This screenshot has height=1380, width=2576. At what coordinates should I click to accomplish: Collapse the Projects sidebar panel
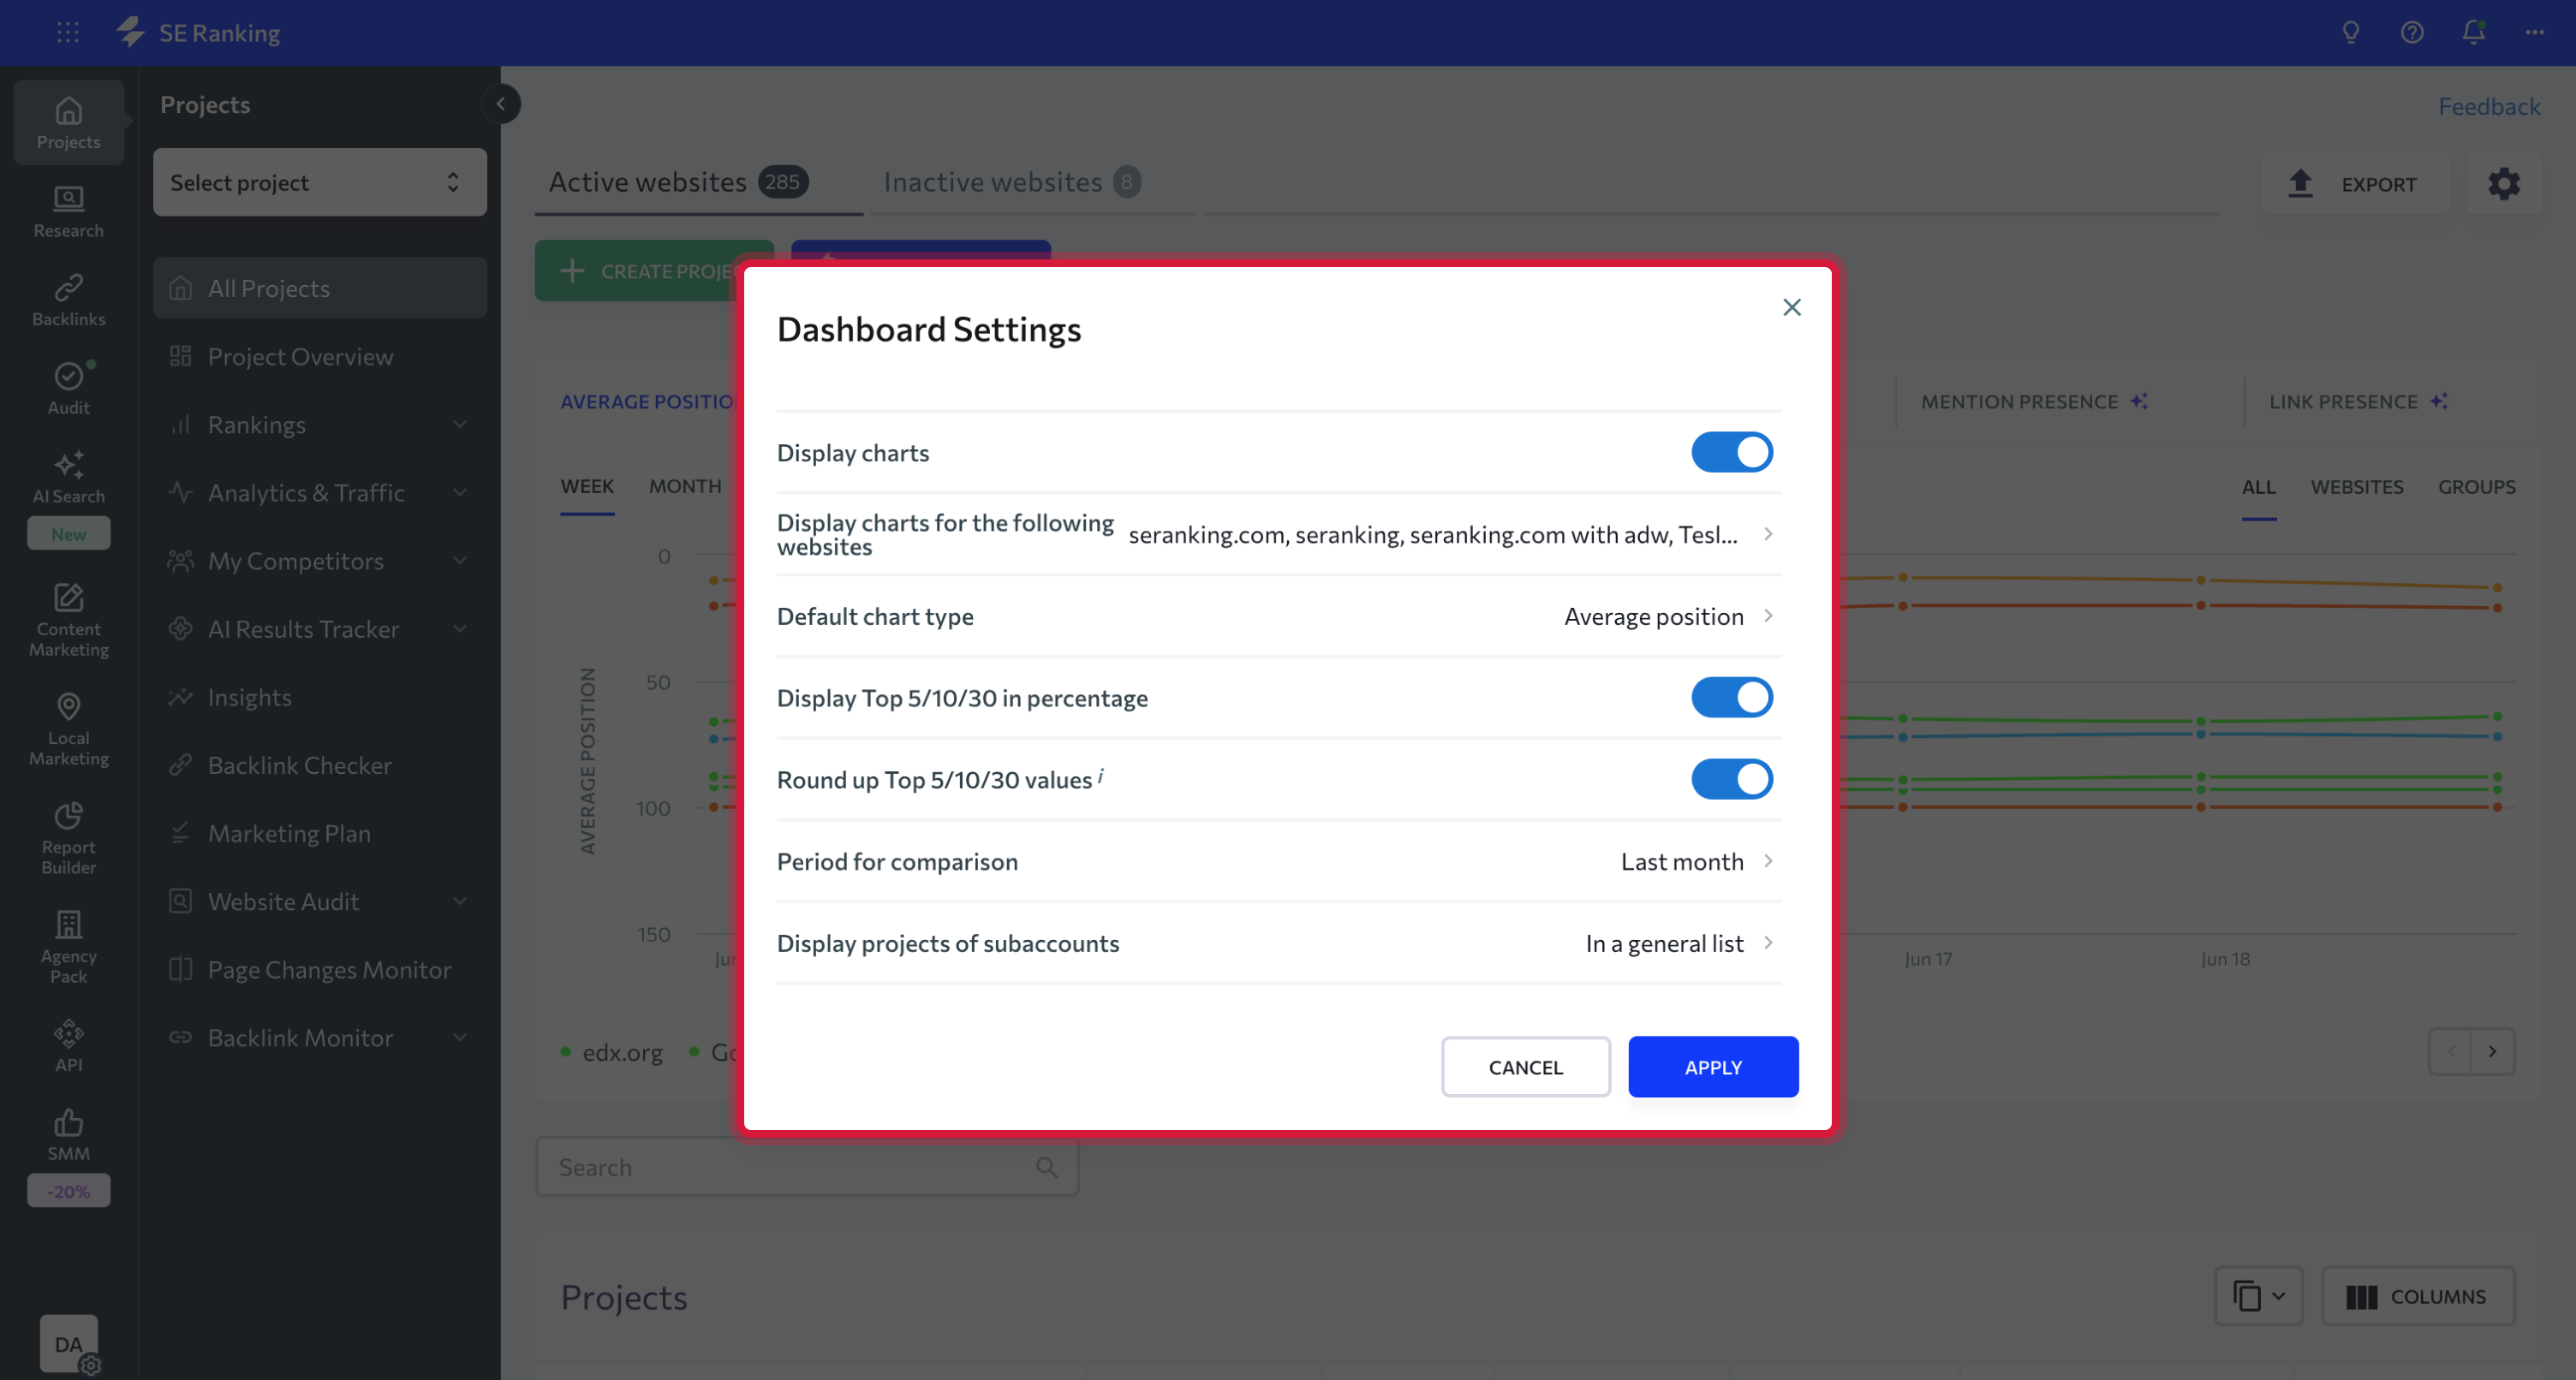501,103
